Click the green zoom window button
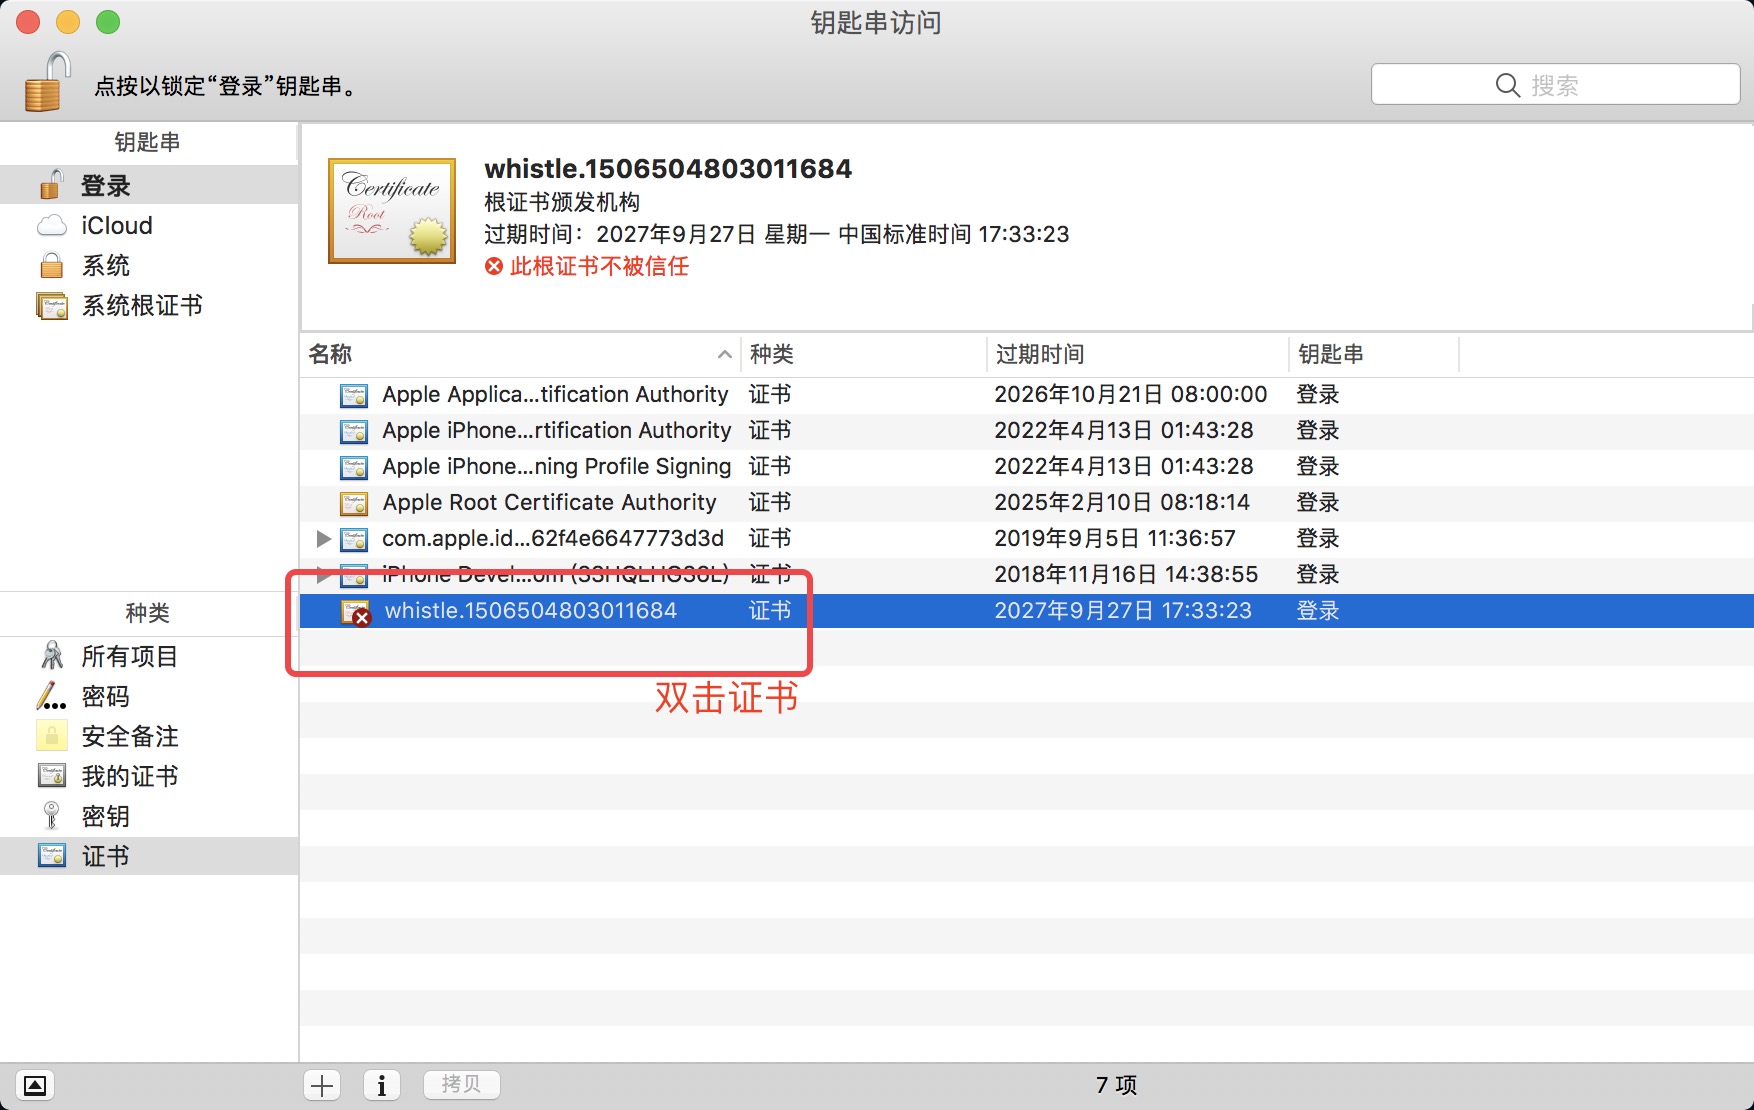Viewport: 1754px width, 1110px height. point(108,22)
